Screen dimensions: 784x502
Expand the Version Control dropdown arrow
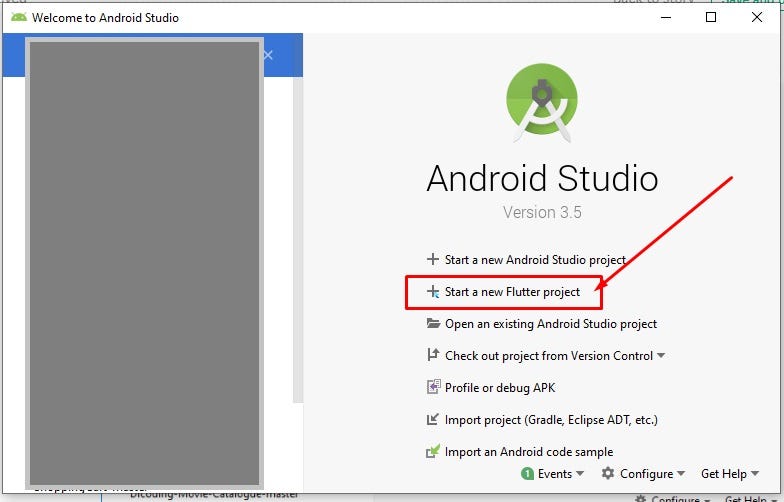click(661, 356)
